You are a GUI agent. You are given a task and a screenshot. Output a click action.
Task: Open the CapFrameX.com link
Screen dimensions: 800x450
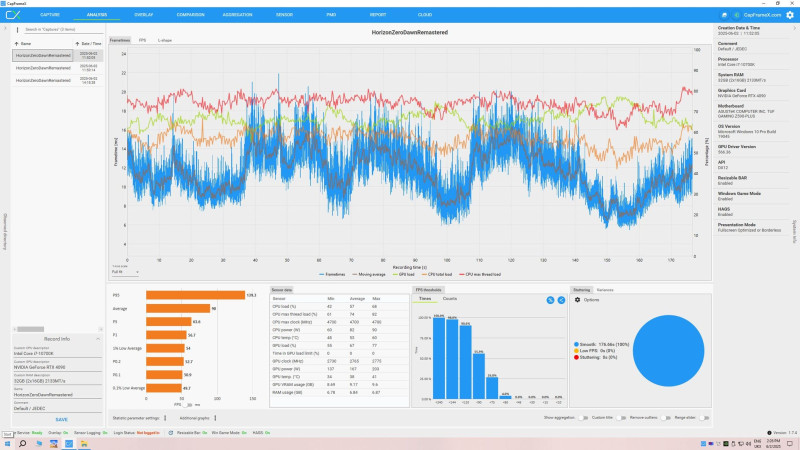tap(762, 15)
